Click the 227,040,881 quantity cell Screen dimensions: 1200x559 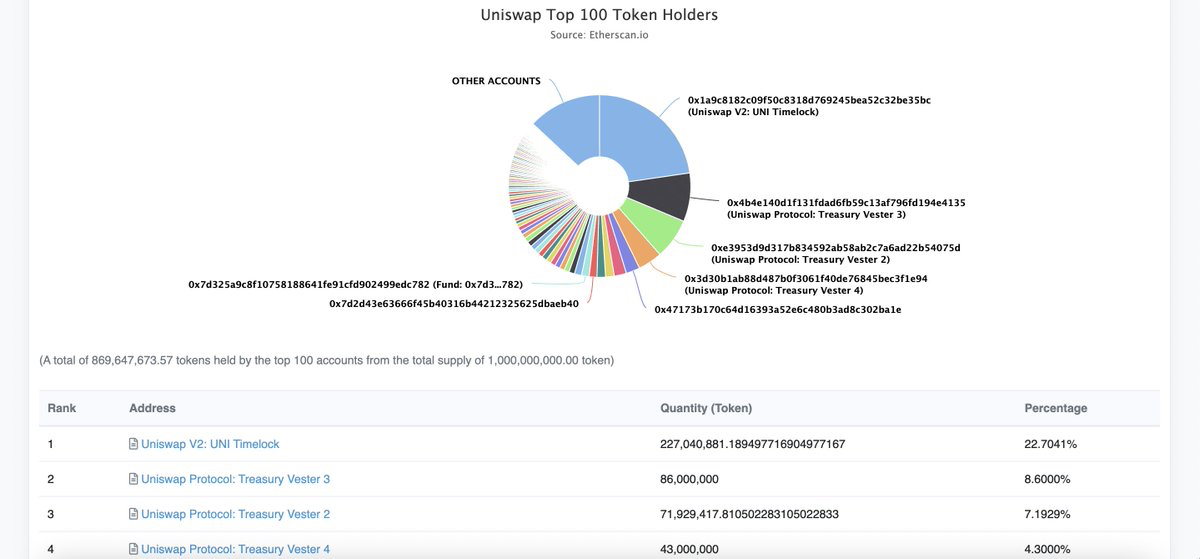(x=753, y=444)
